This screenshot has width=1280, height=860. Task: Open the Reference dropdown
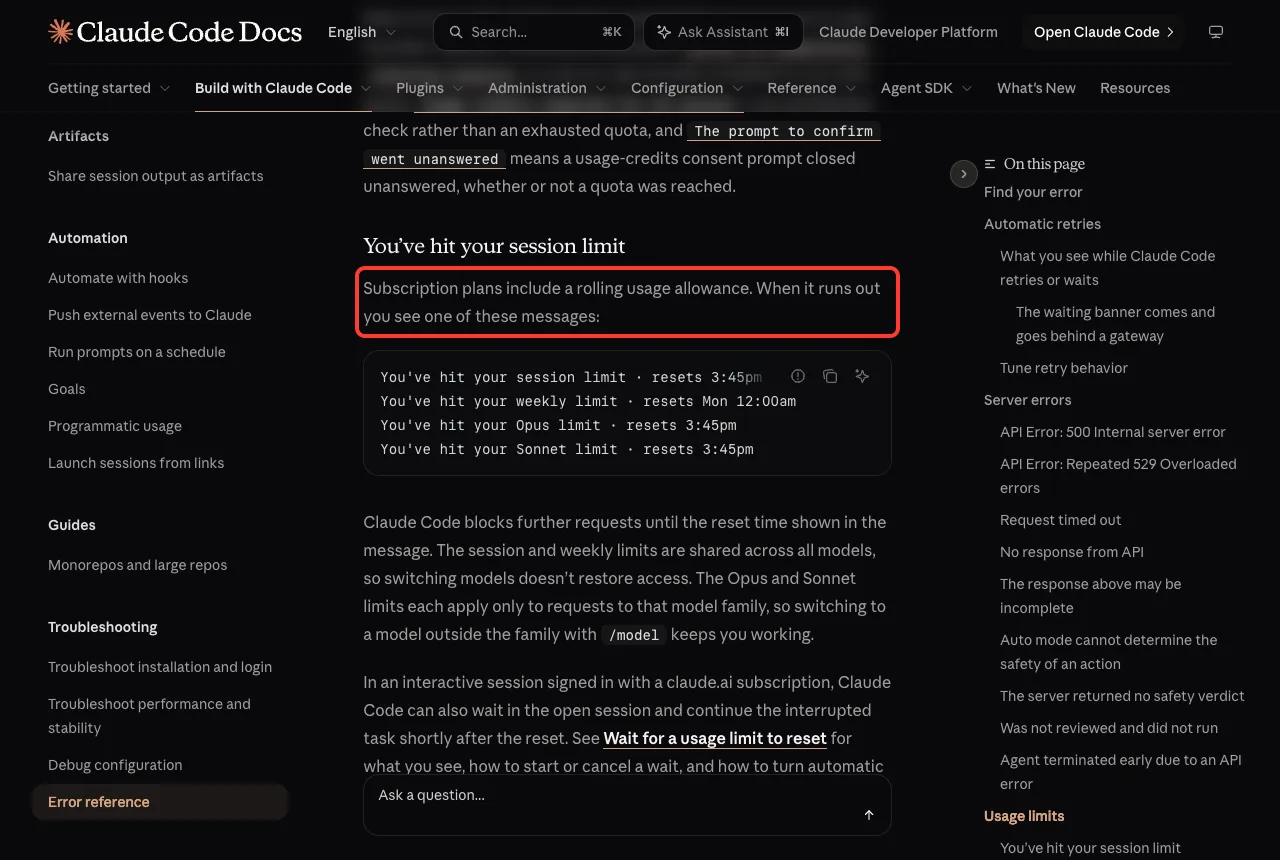[812, 88]
